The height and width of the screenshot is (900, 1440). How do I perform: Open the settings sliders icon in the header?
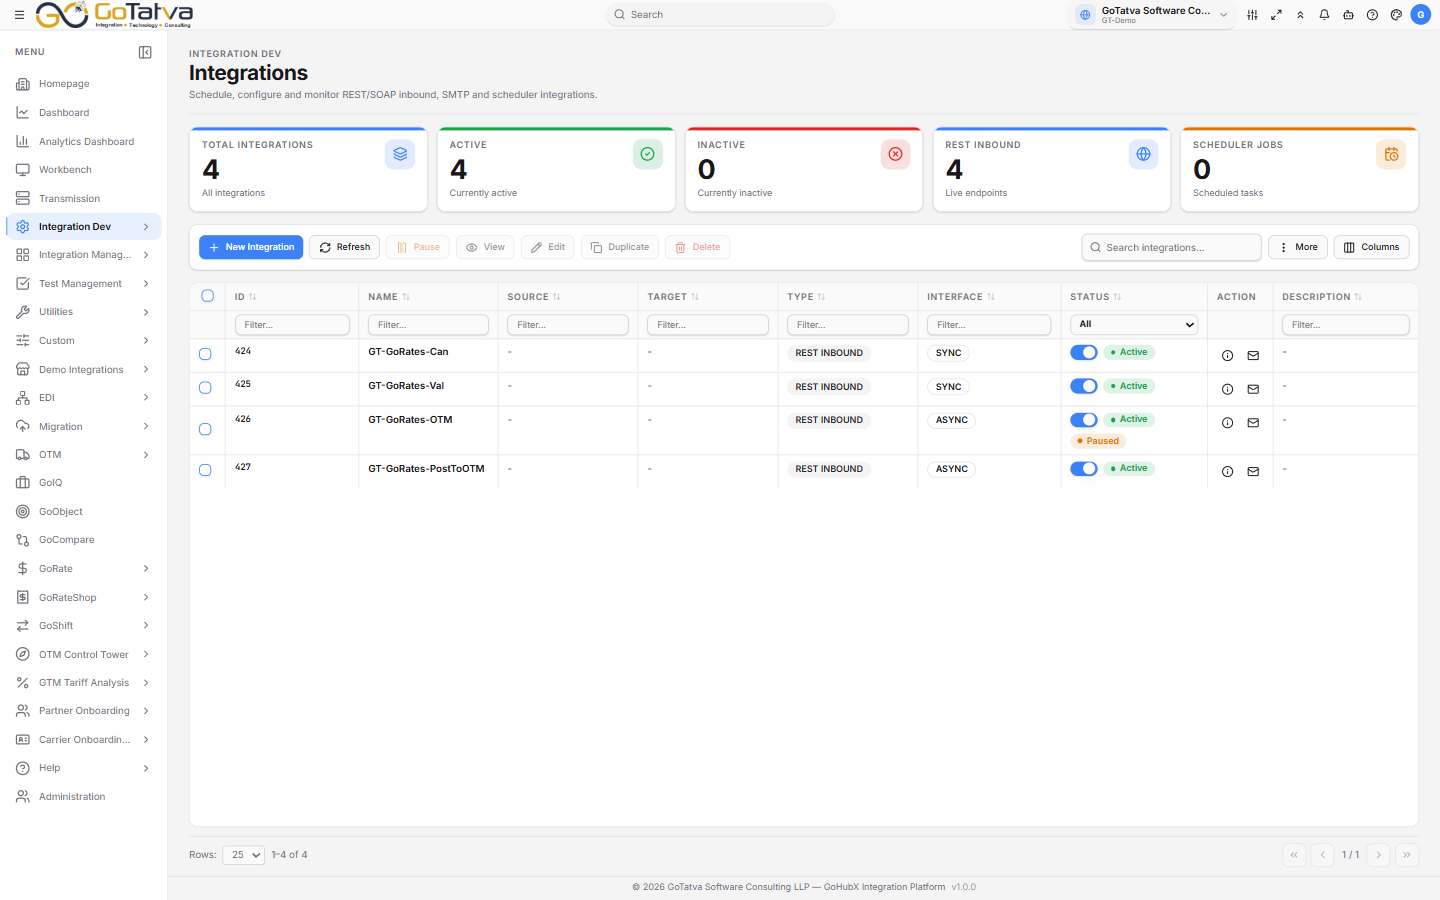click(x=1252, y=15)
